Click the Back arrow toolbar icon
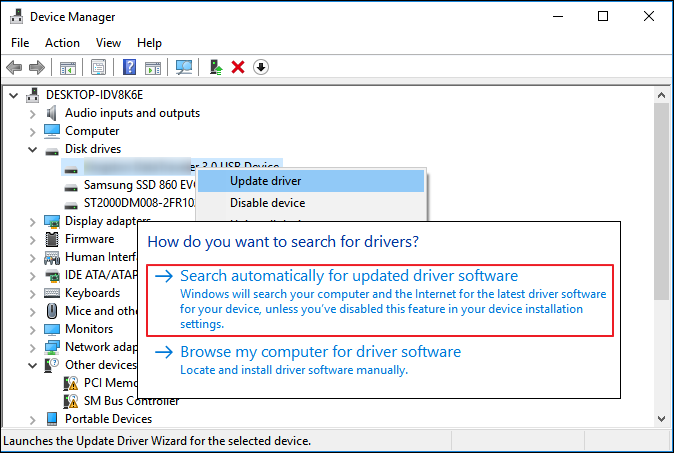674x453 pixels. [x=14, y=67]
